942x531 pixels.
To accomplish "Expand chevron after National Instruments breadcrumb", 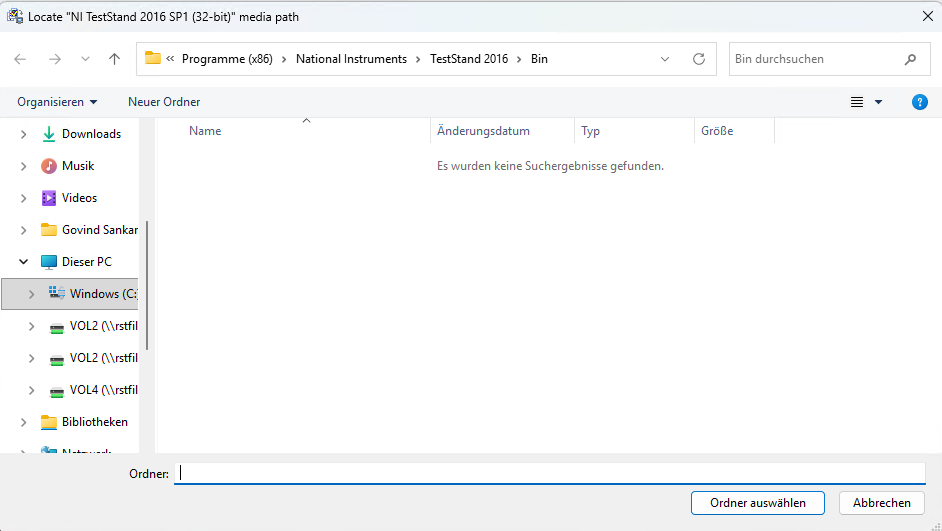I will click(418, 59).
